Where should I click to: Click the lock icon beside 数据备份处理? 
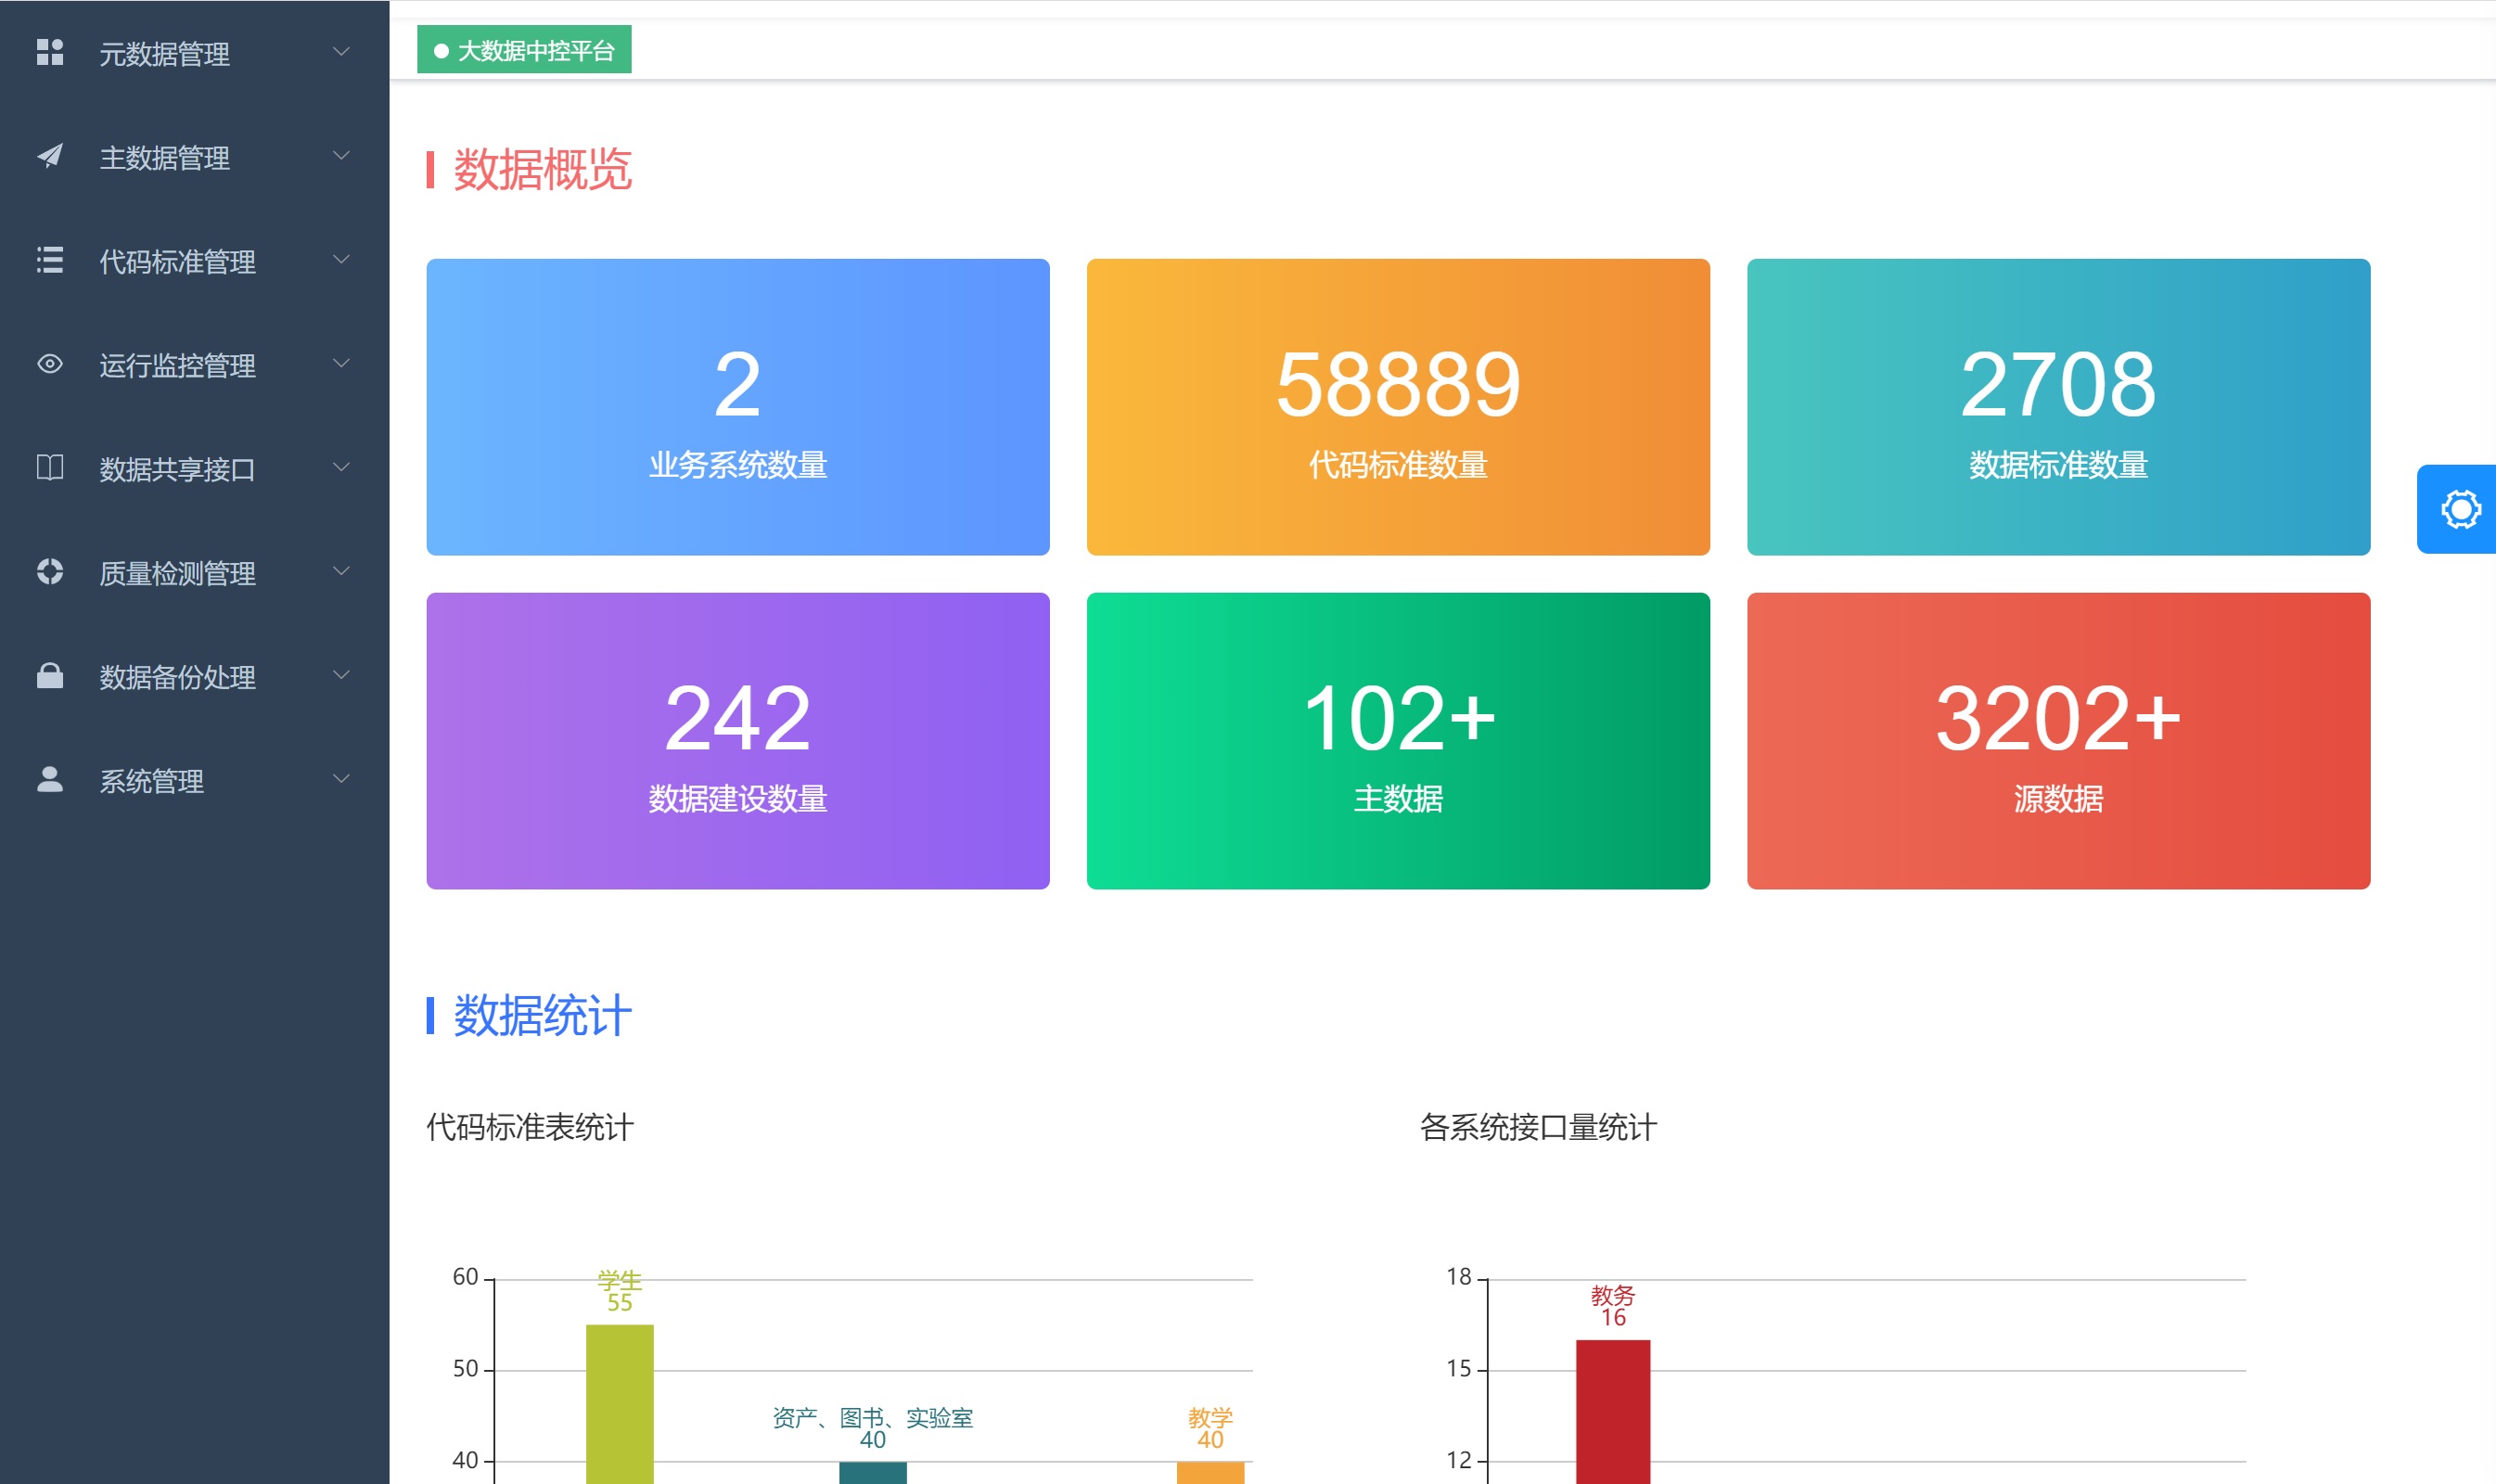click(50, 676)
